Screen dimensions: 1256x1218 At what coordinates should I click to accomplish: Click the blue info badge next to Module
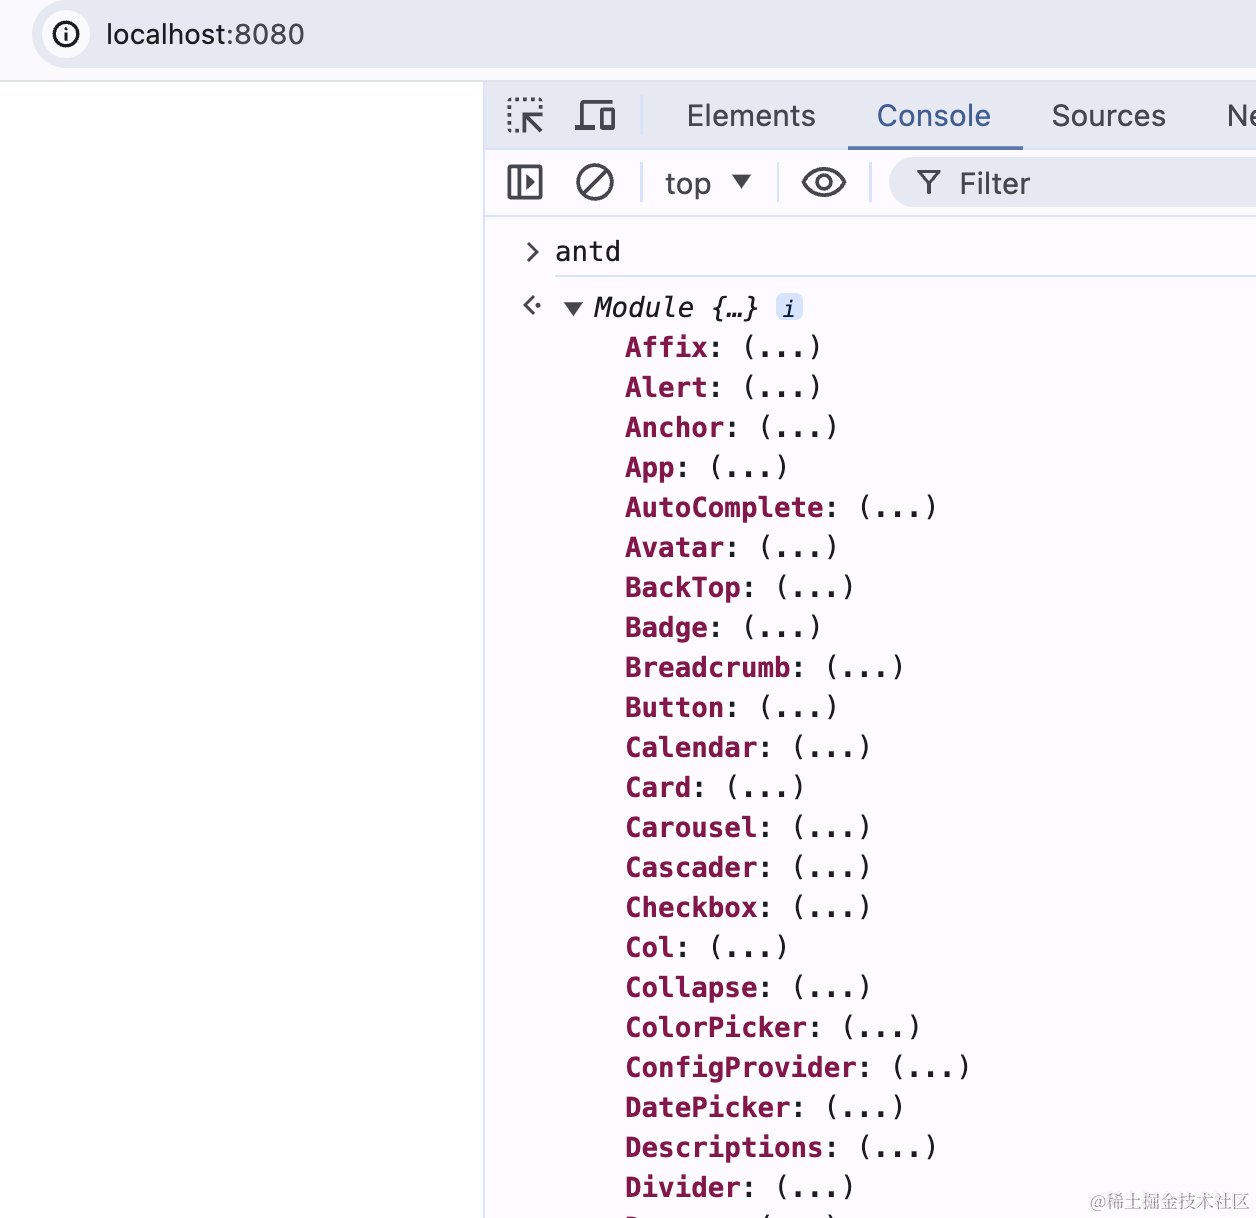(789, 308)
